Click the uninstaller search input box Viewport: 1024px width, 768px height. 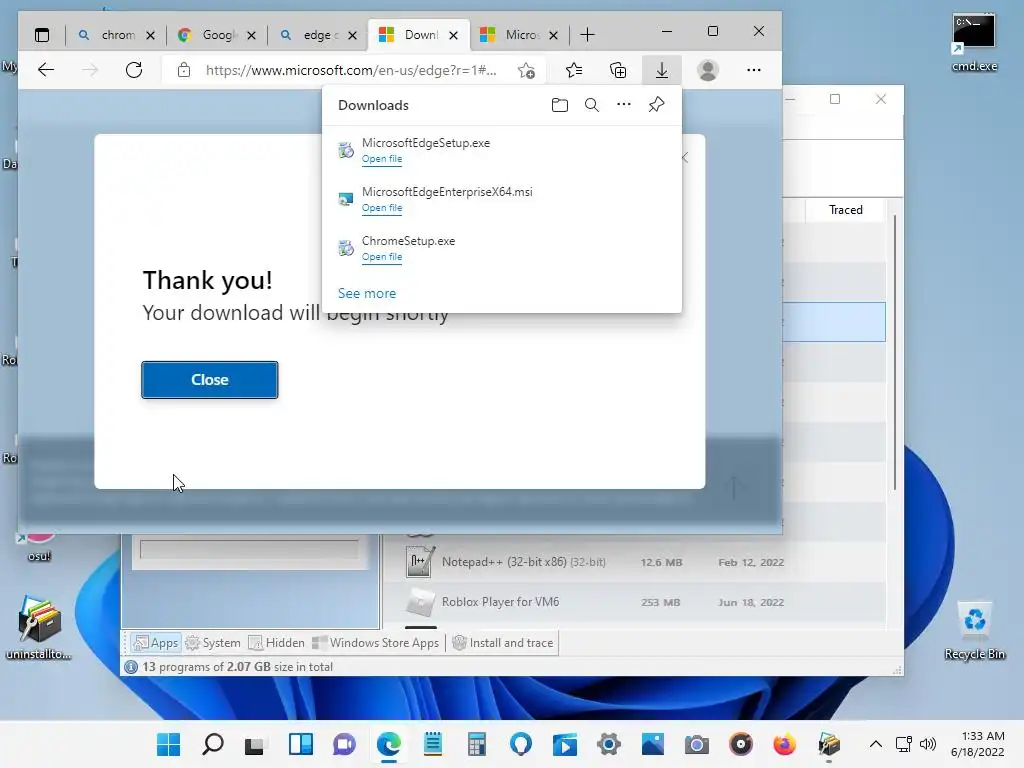[249, 549]
